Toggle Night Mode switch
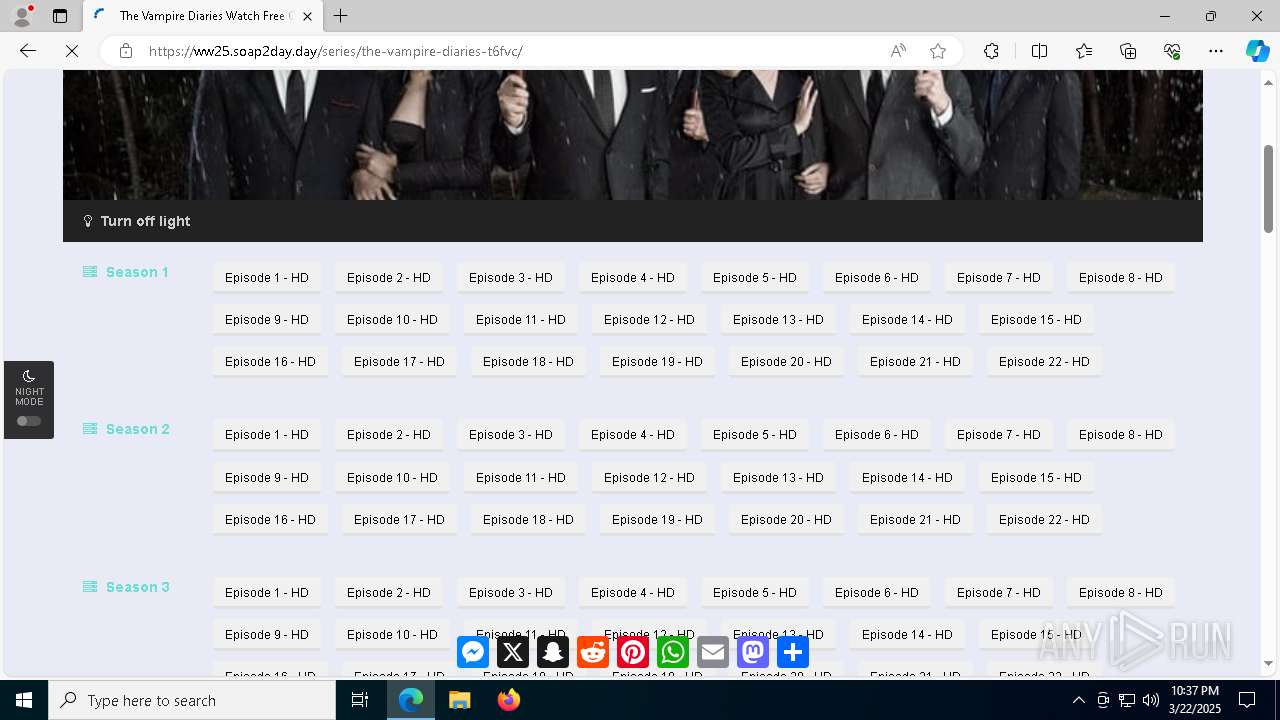Image resolution: width=1280 pixels, height=720 pixels. point(29,421)
